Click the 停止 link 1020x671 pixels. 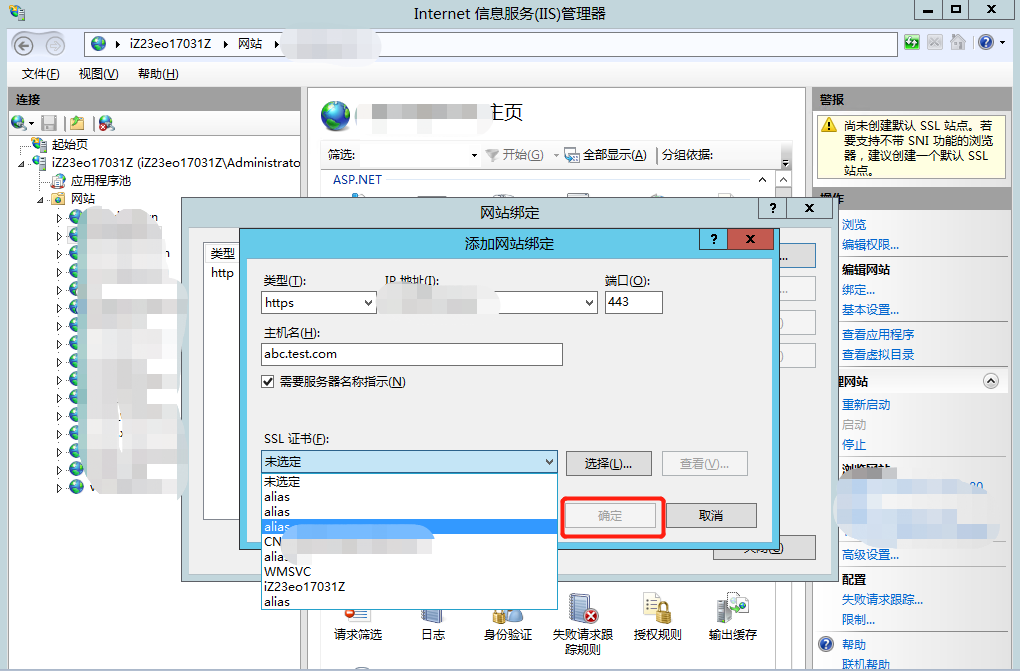coord(854,445)
